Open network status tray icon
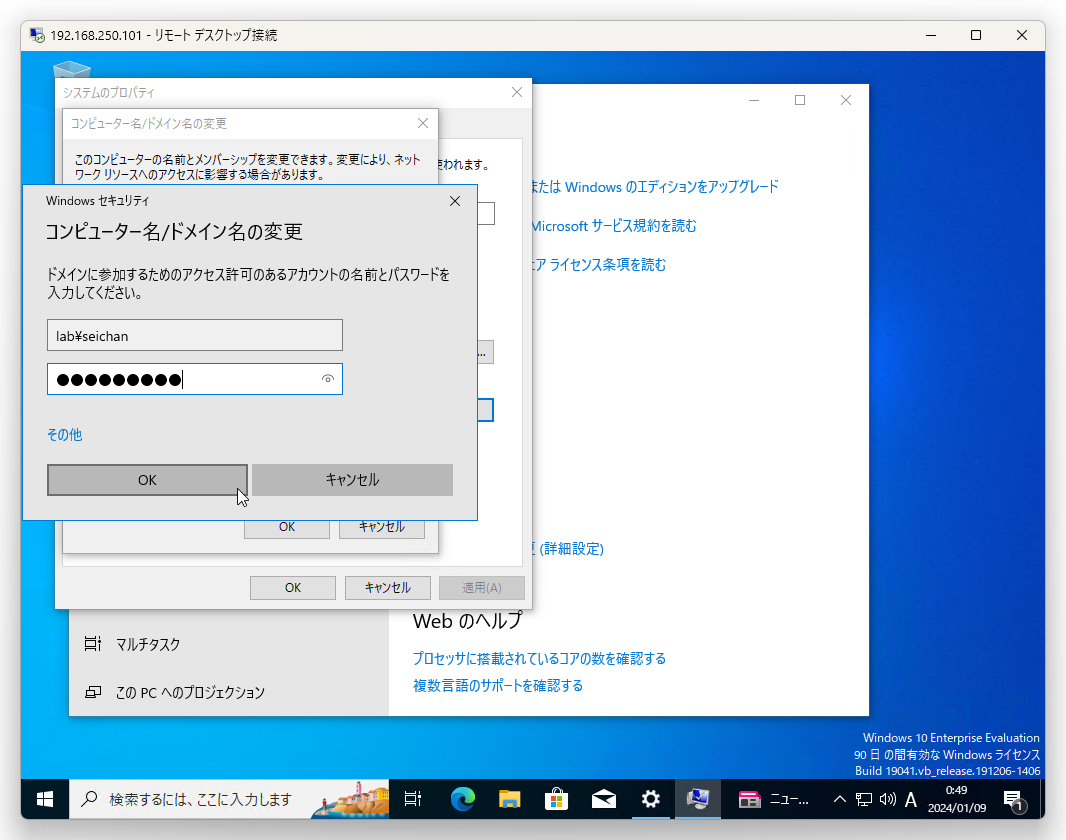The width and height of the screenshot is (1066, 840). coord(864,799)
